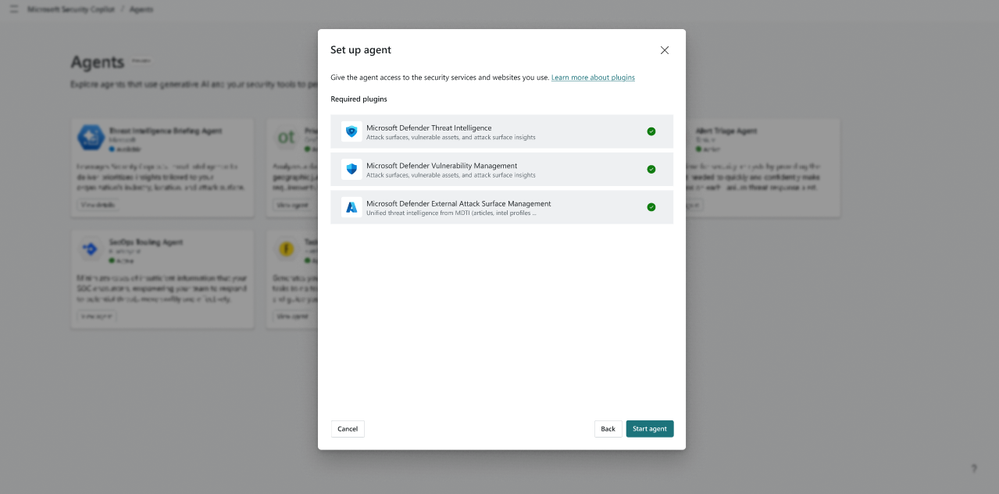Close the Set up agent dialog
The width and height of the screenshot is (999, 494).
pyautogui.click(x=665, y=50)
